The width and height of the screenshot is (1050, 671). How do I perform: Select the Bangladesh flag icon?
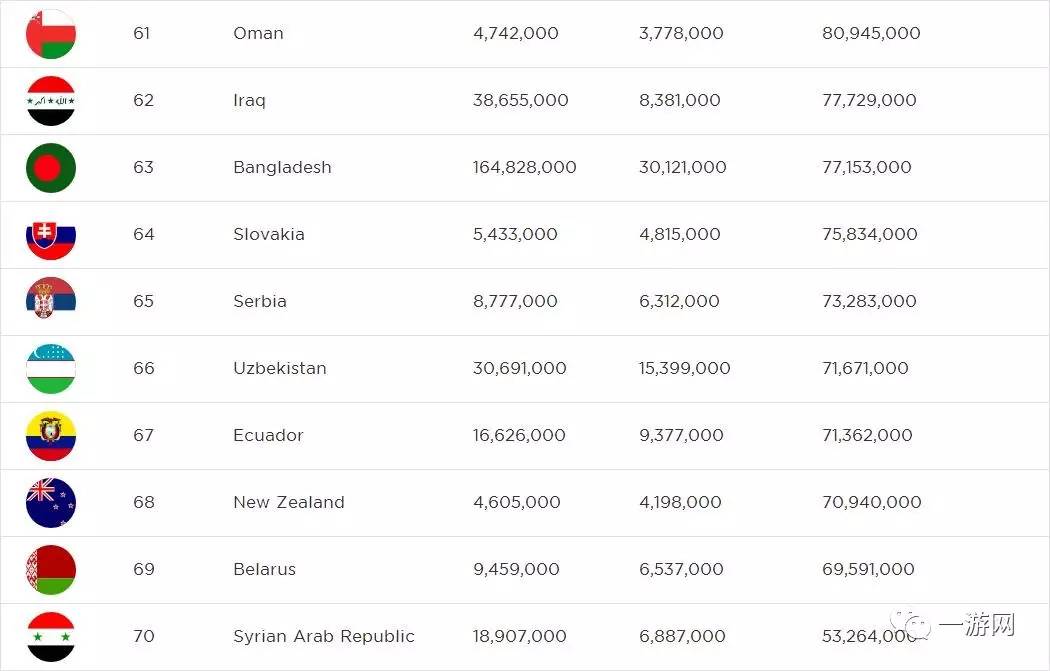tap(51, 168)
